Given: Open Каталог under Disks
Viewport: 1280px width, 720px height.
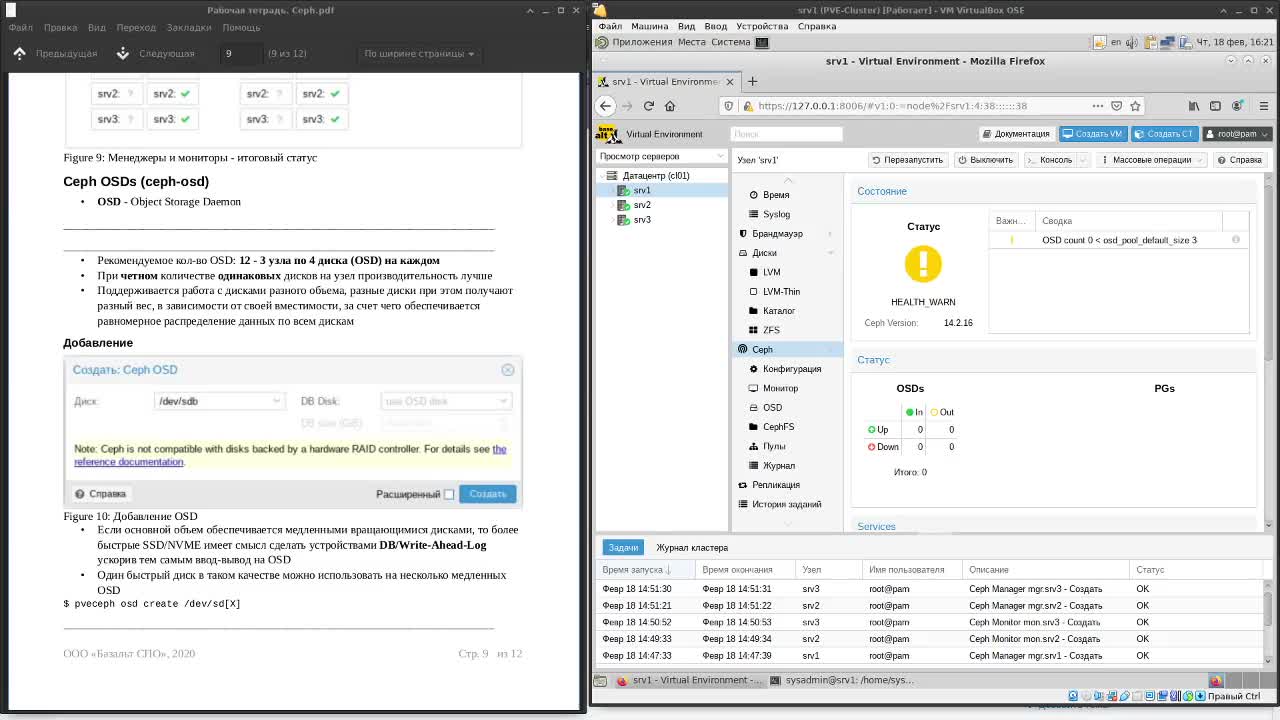Looking at the screenshot, I should (x=787, y=311).
